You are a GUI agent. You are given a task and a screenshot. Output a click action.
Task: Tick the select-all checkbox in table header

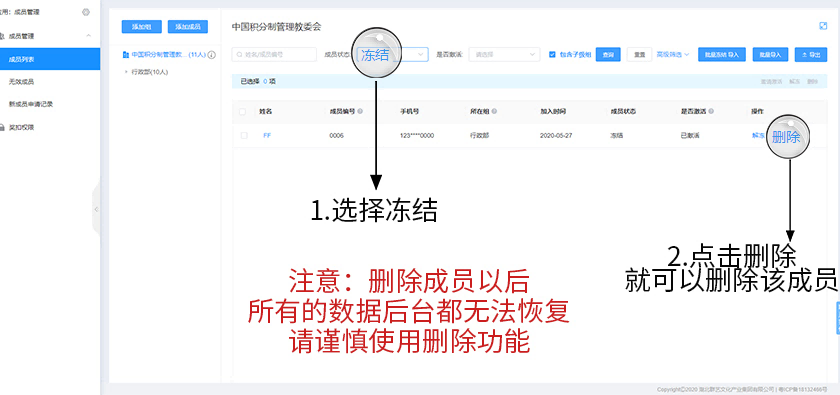[243, 111]
